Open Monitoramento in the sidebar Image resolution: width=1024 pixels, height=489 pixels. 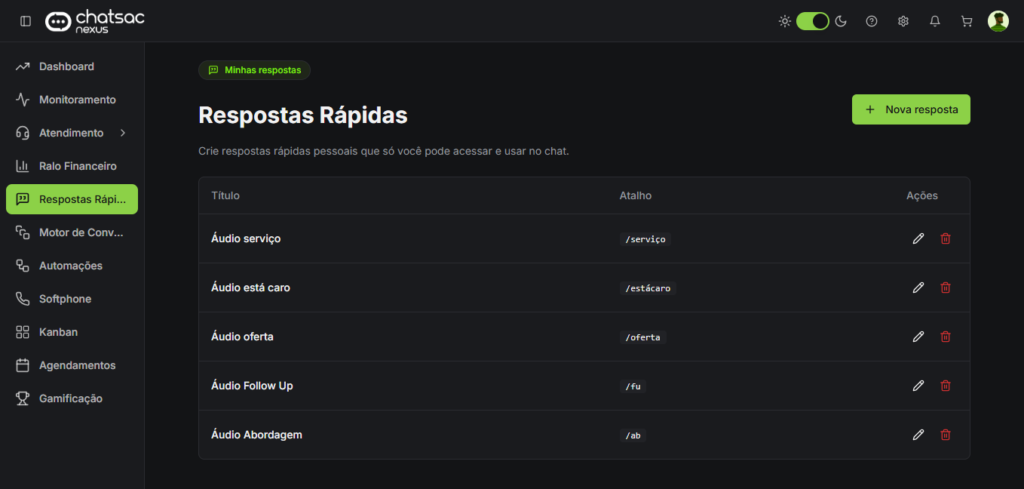(72, 100)
